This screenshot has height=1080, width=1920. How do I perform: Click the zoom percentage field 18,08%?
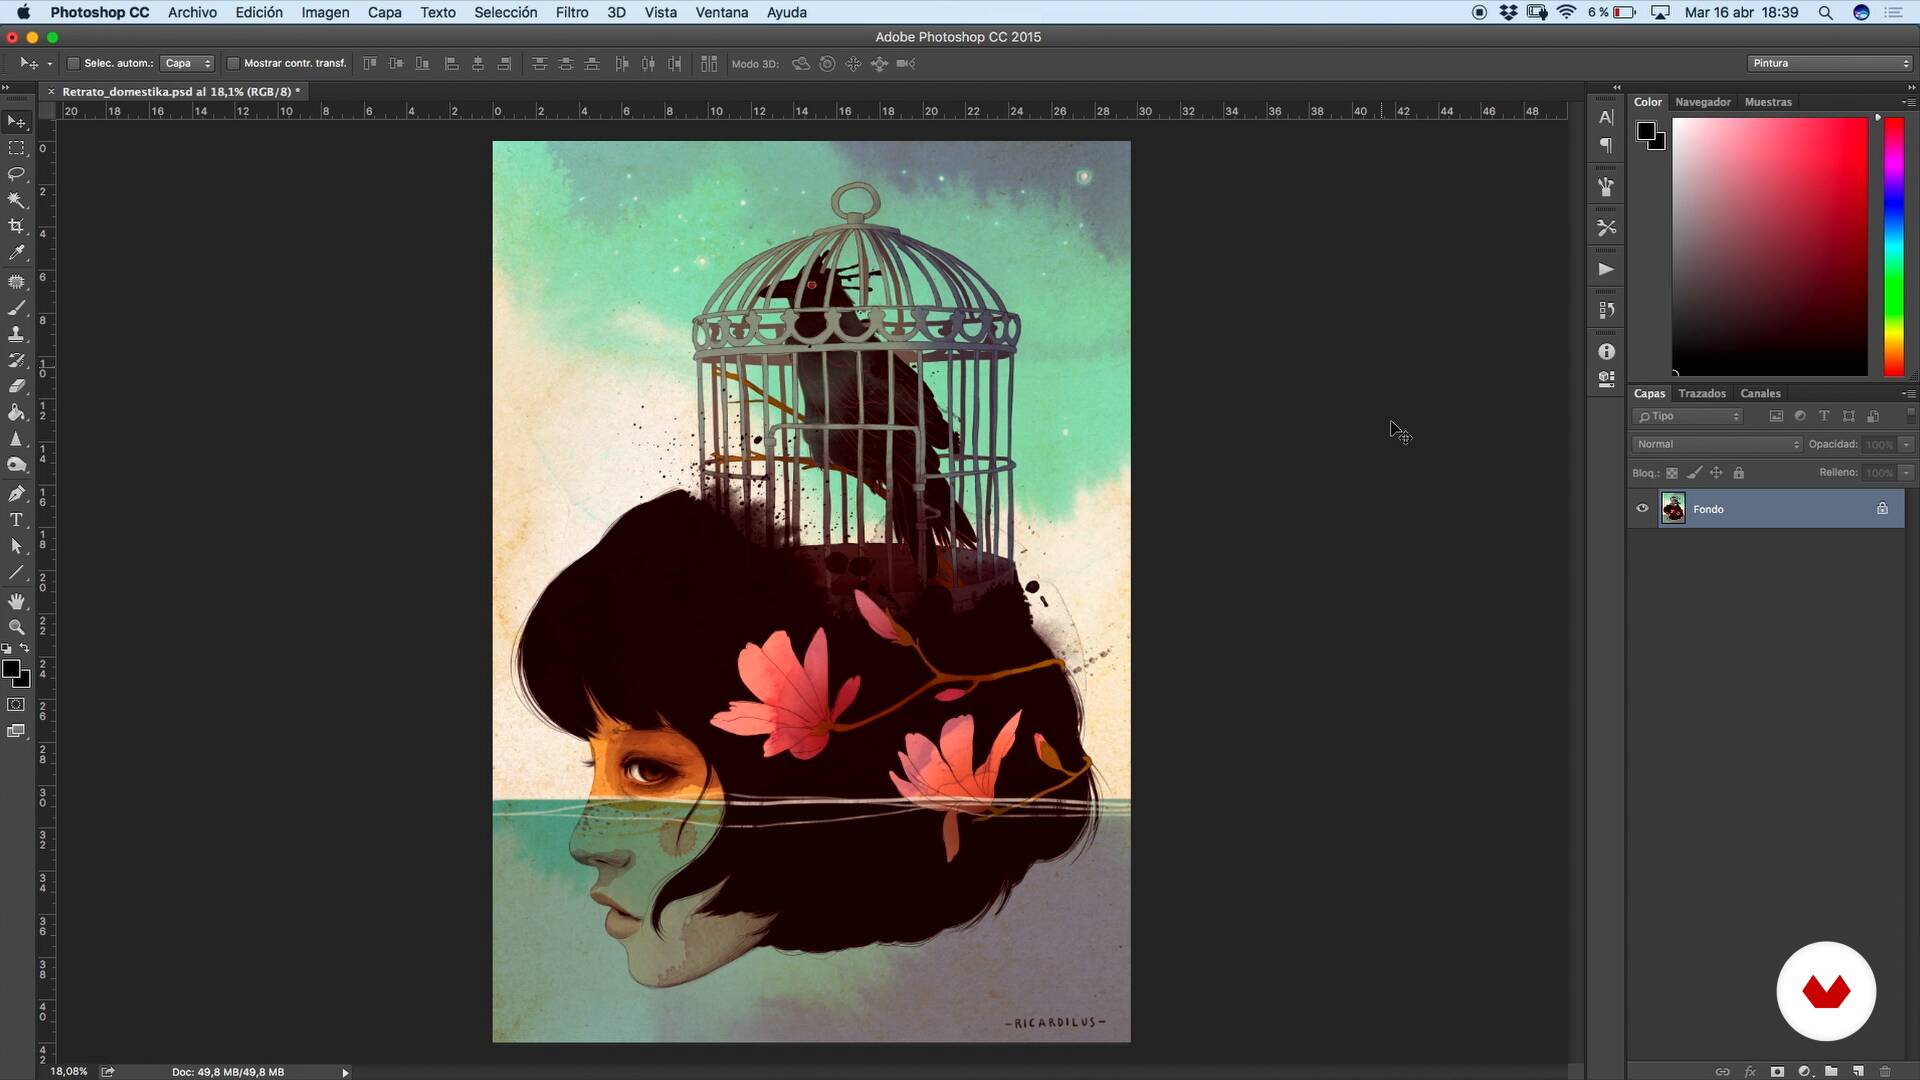68,1072
